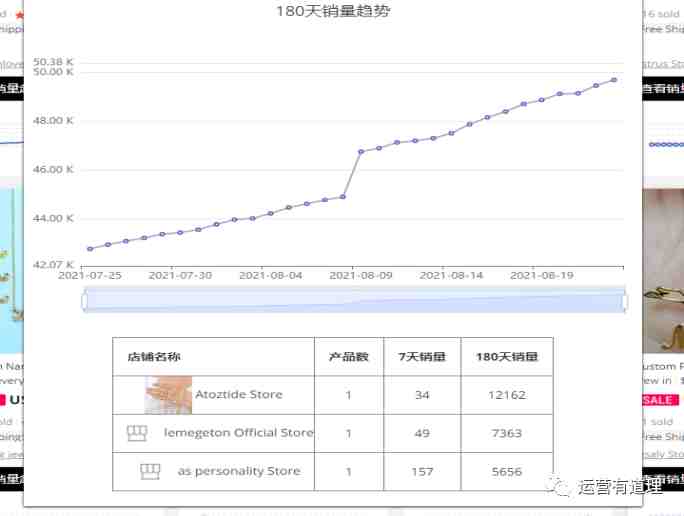Click the first data point on the trend line
The height and width of the screenshot is (516, 684).
90,249
